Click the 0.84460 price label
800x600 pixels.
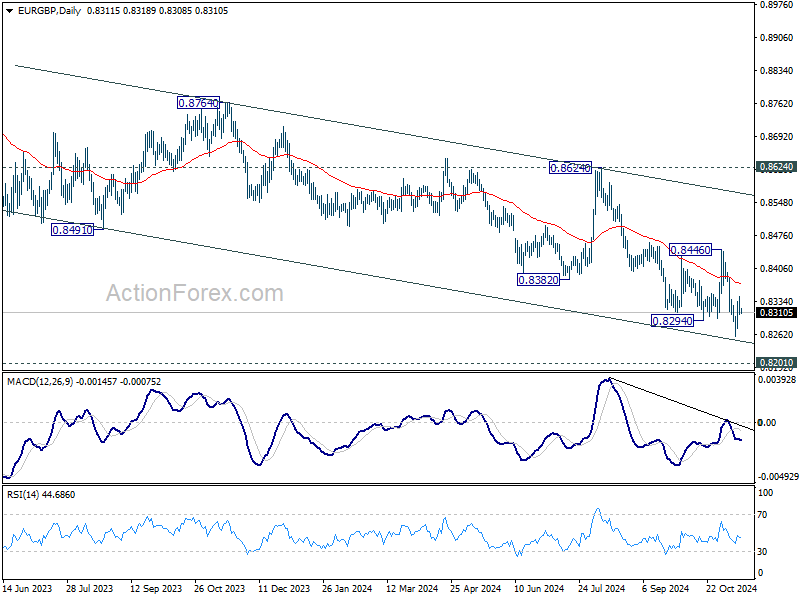tap(690, 250)
